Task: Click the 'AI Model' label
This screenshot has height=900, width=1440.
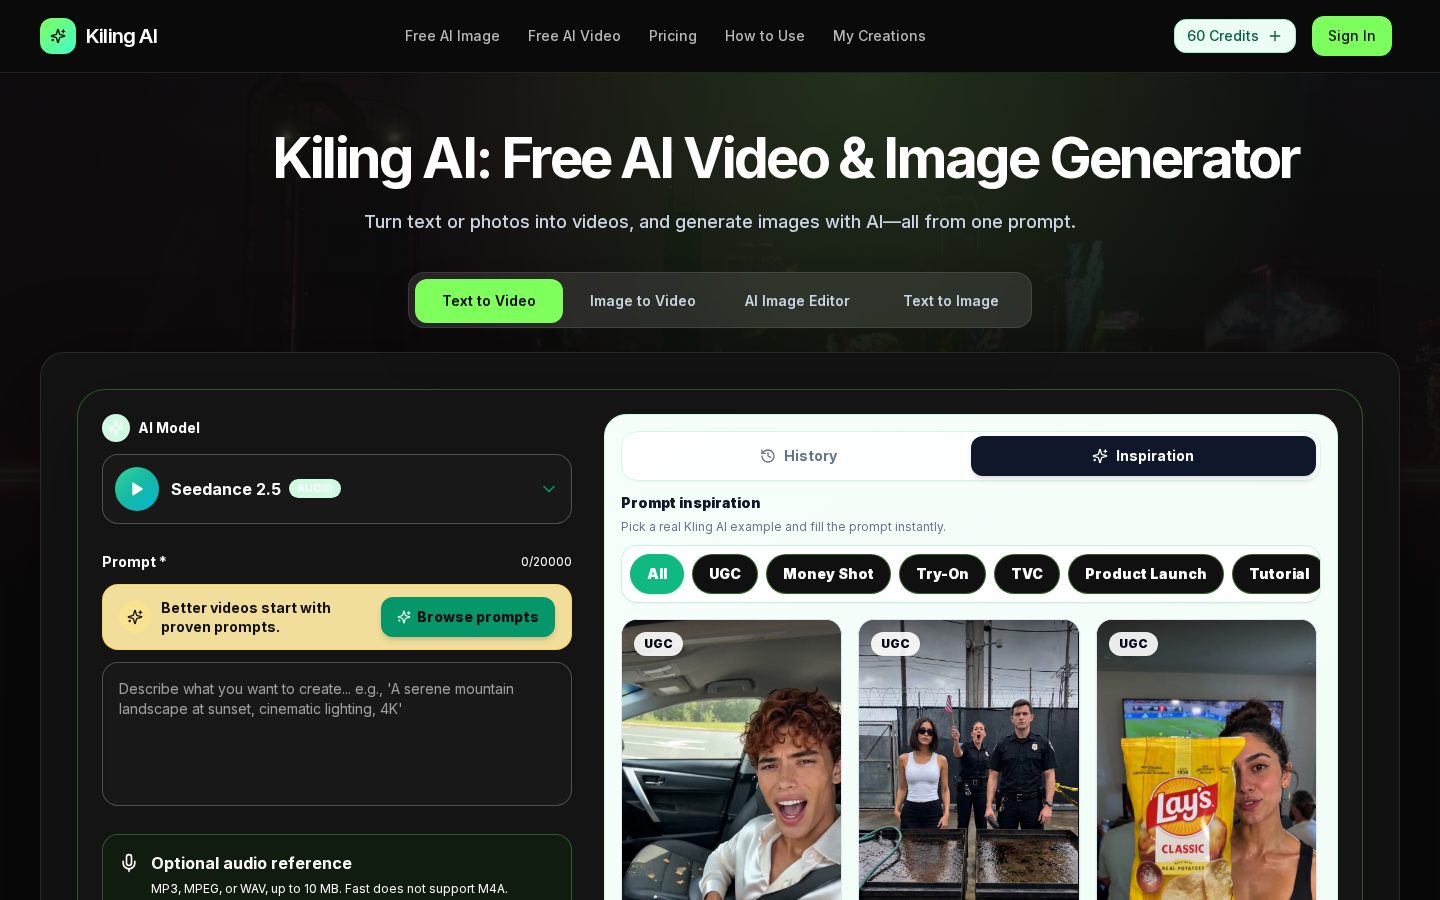Action: pos(169,428)
